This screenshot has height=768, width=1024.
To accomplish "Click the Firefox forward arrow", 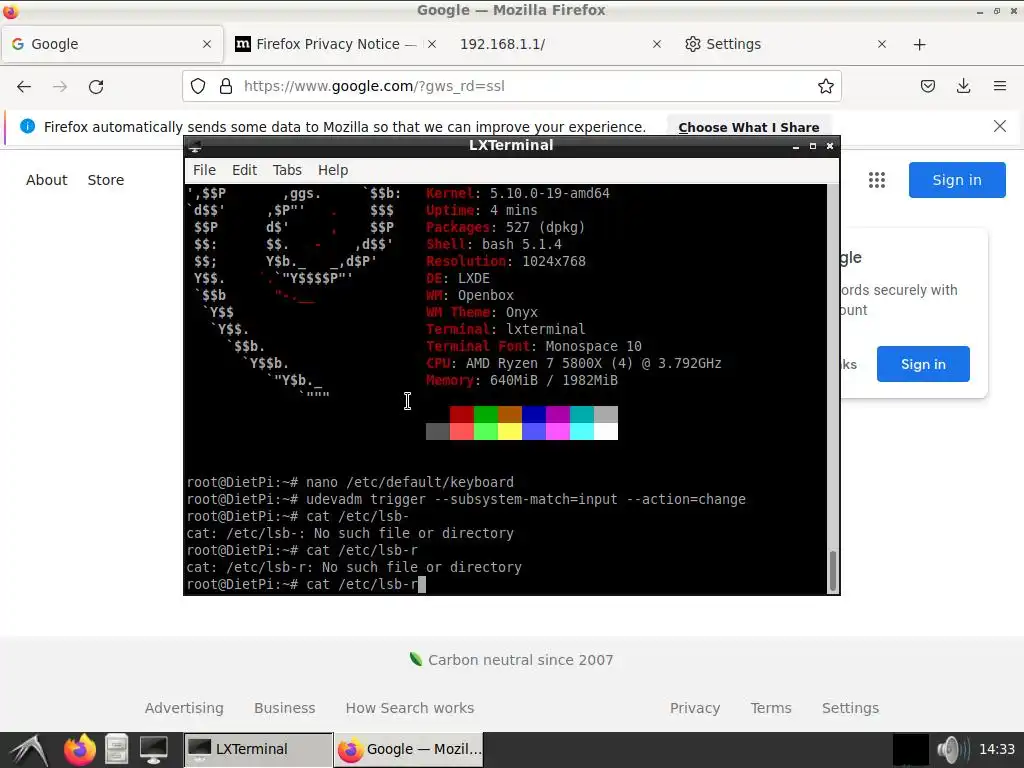I will pos(60,86).
